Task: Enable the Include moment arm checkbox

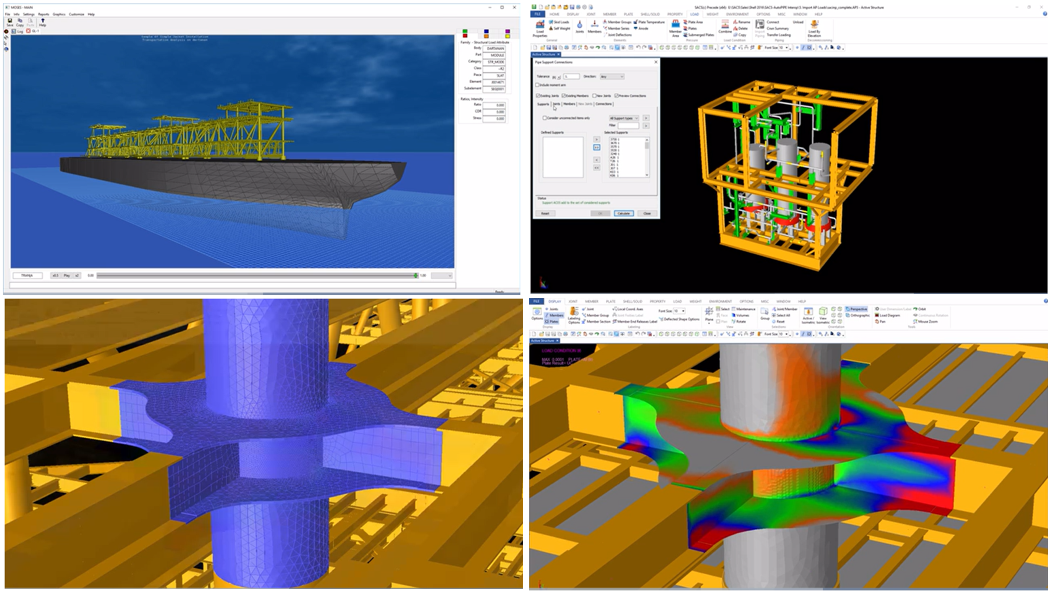Action: tap(538, 85)
